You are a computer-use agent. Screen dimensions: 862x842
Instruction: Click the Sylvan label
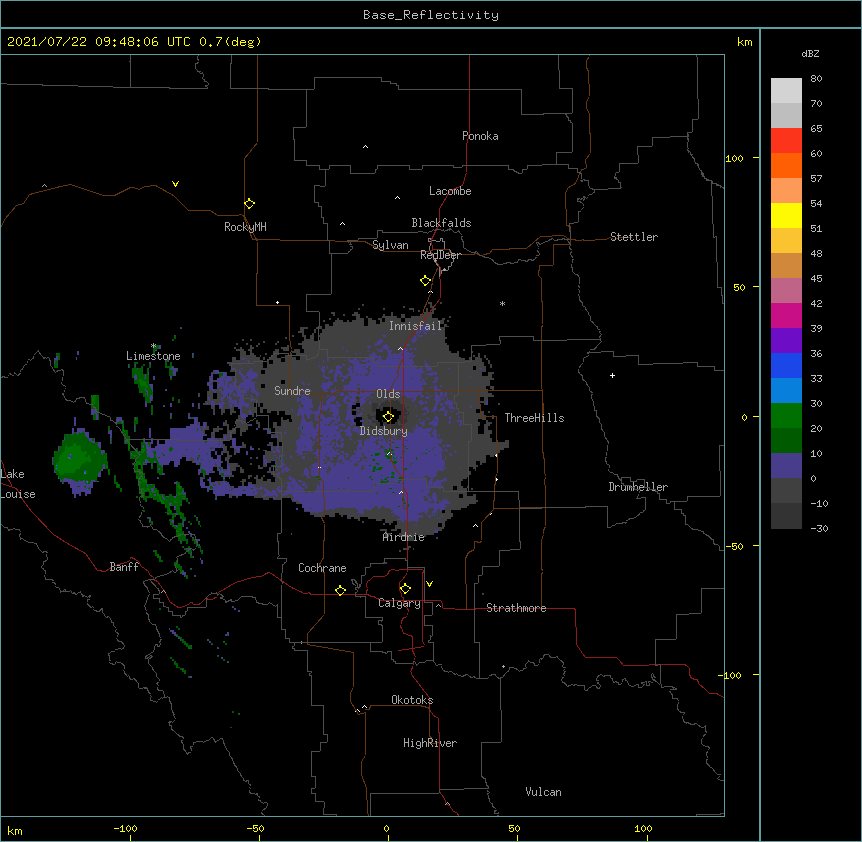pyautogui.click(x=390, y=245)
